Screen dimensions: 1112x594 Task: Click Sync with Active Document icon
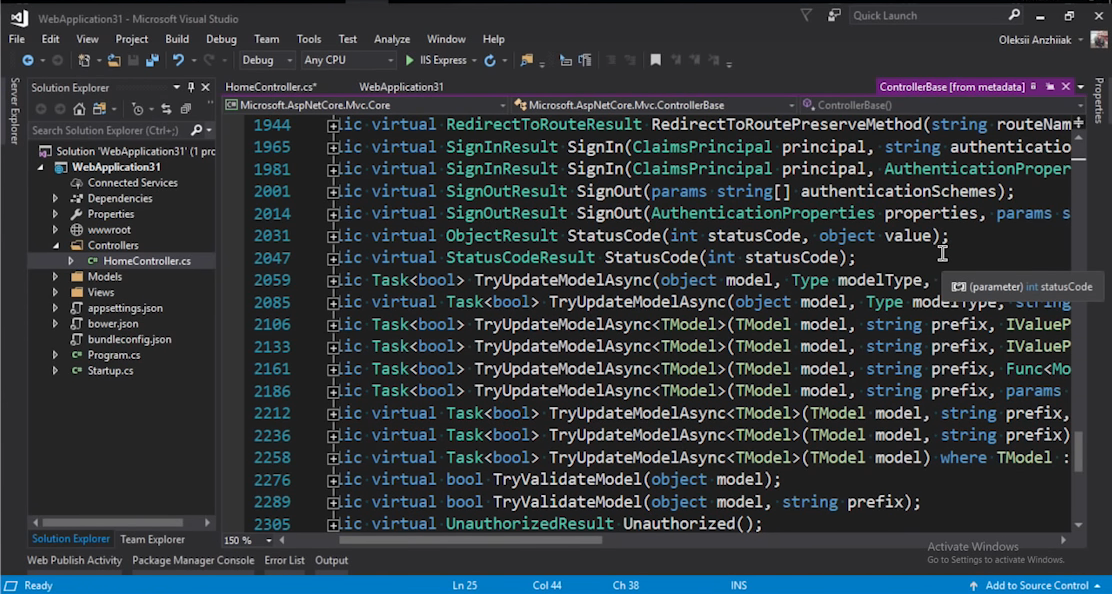tap(166, 109)
